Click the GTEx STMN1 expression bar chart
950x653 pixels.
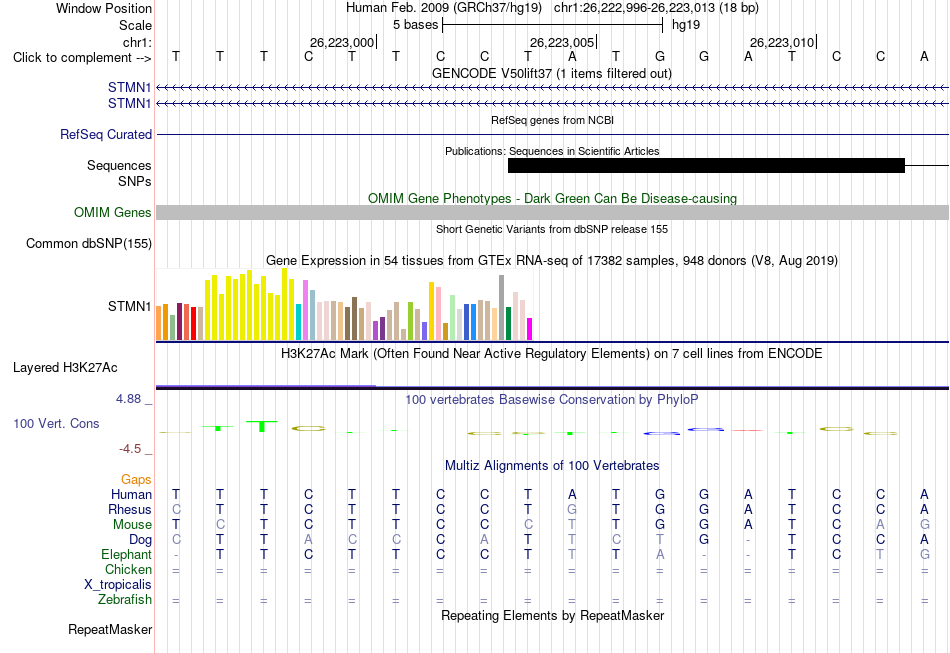click(344, 304)
